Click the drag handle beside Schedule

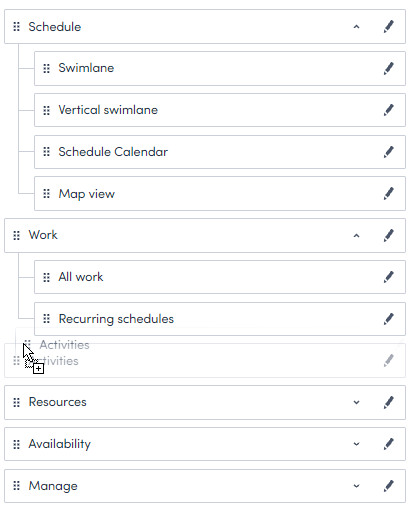16,27
